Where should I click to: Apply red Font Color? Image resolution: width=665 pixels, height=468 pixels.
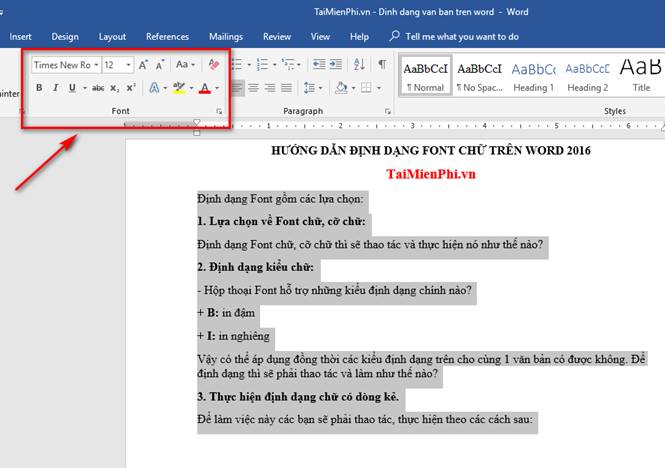point(205,88)
